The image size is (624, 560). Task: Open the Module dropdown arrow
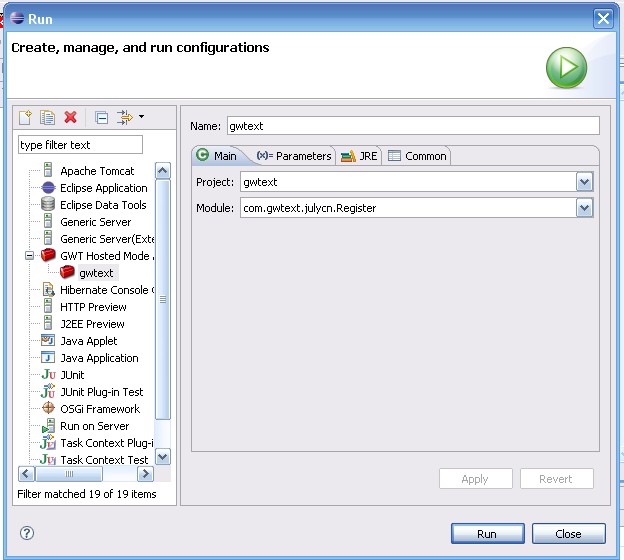tap(584, 208)
